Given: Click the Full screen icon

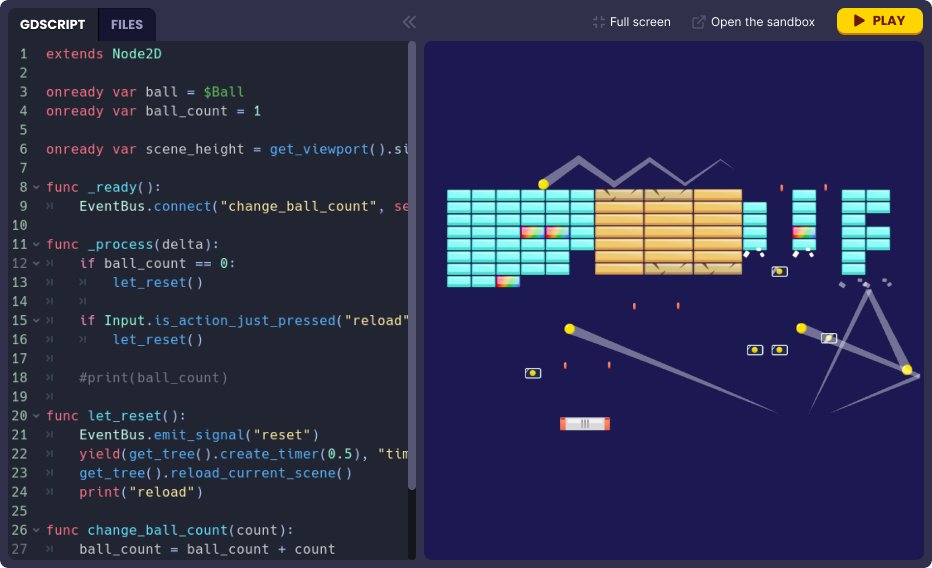Looking at the screenshot, I should pyautogui.click(x=599, y=22).
